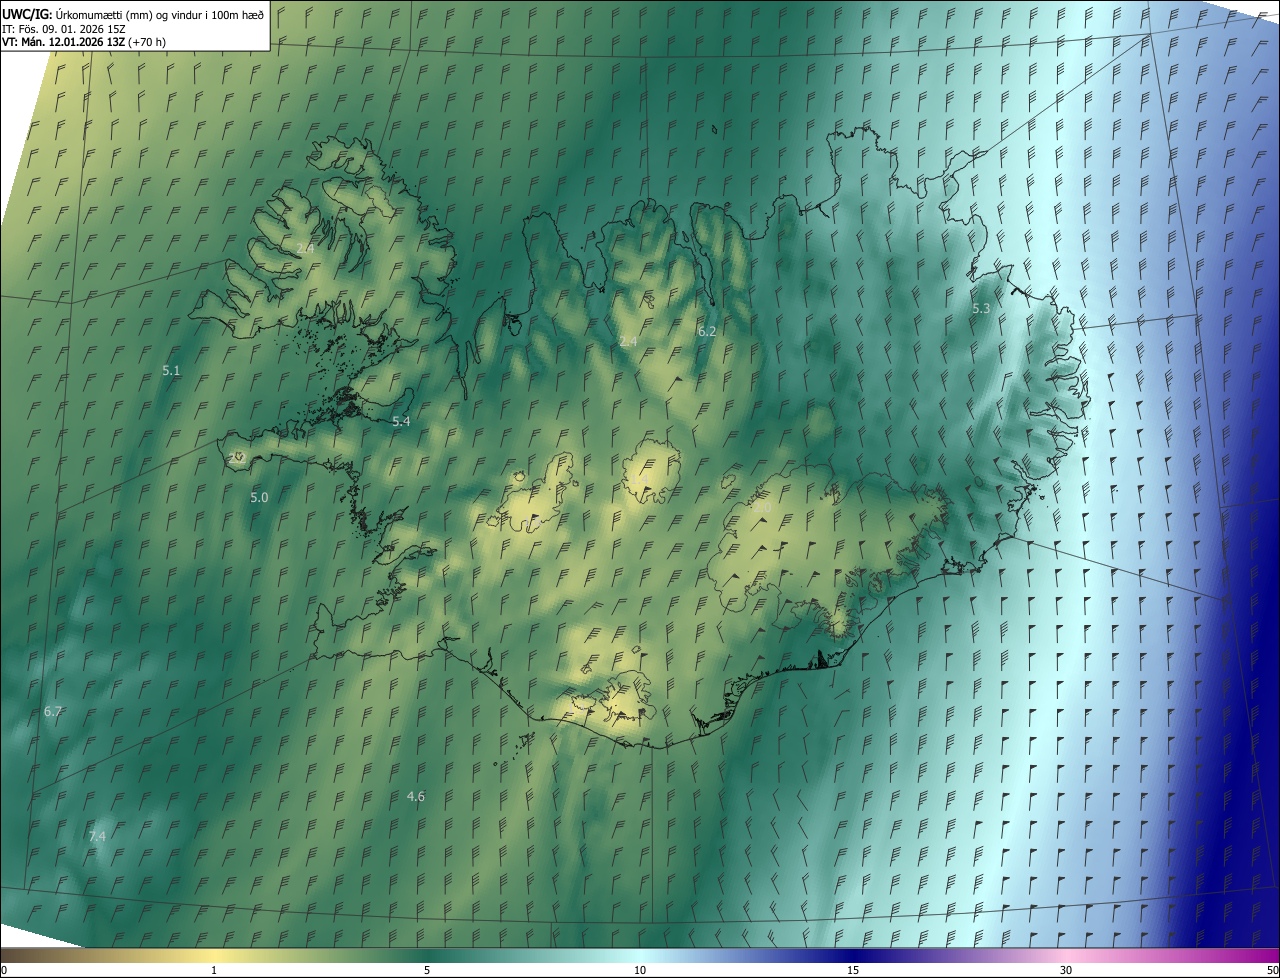Image resolution: width=1280 pixels, height=978 pixels.
Task: Click the 5.3 value label on the map
Action: [981, 308]
